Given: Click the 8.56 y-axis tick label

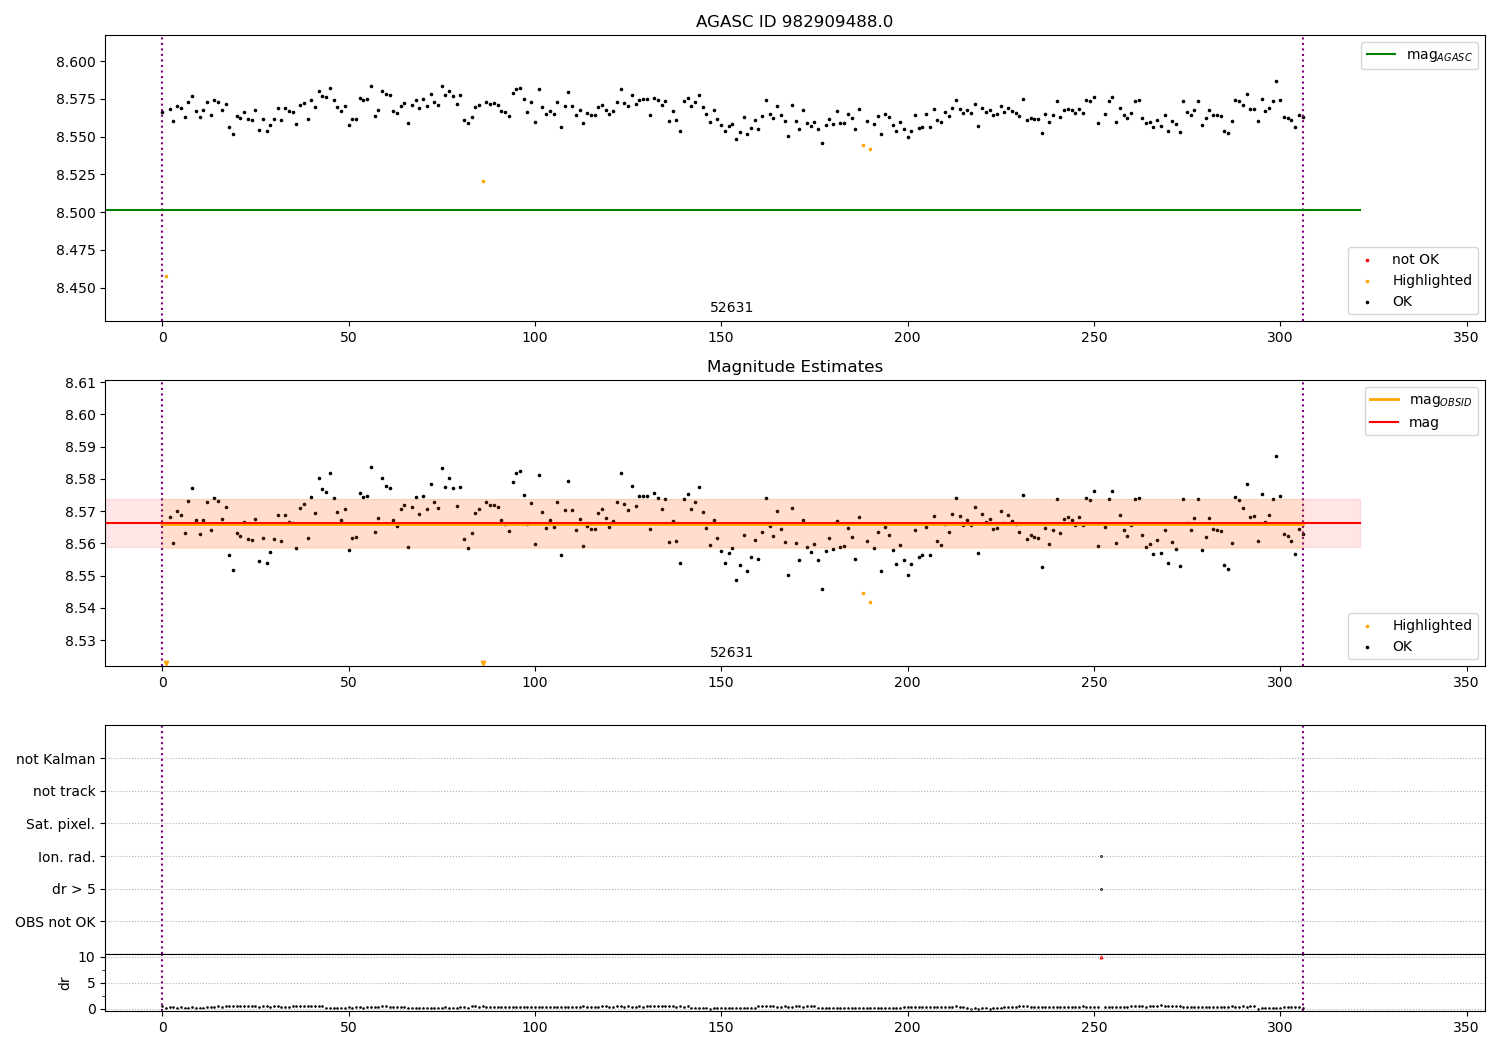Looking at the screenshot, I should click(80, 544).
